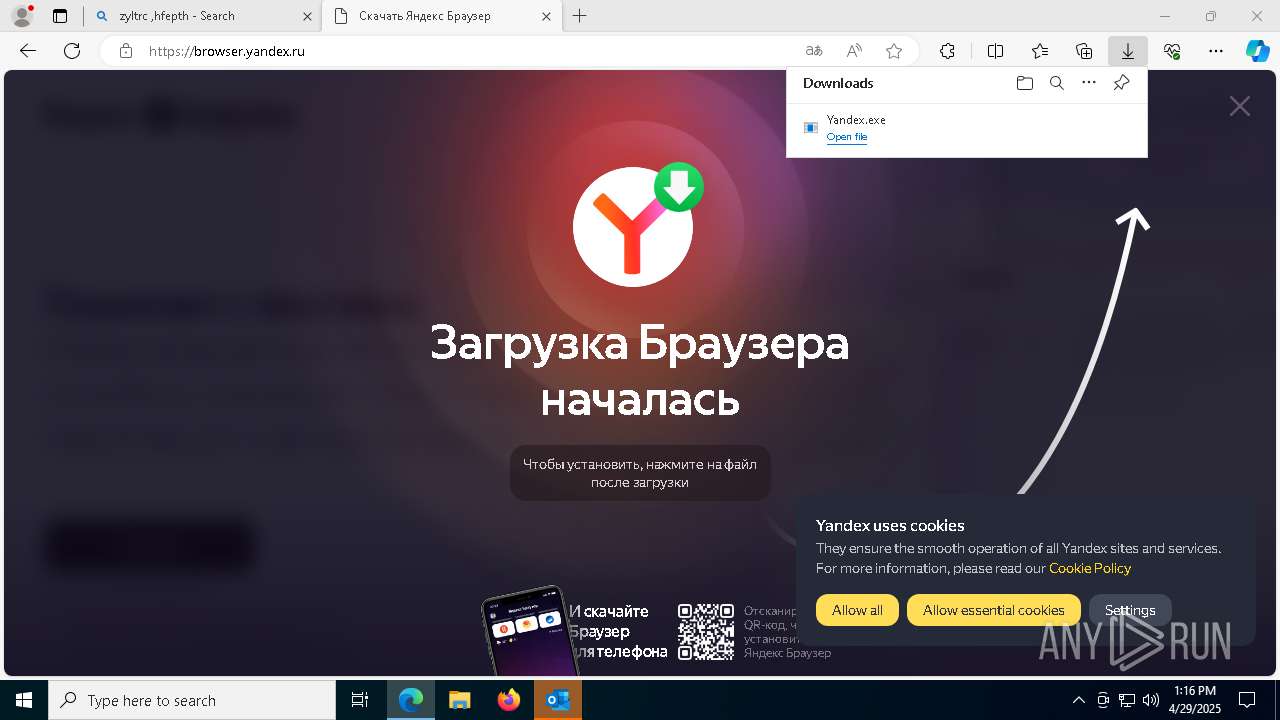The height and width of the screenshot is (720, 1280).
Task: Click the taskbar 'Type here to search' box
Action: [192, 700]
